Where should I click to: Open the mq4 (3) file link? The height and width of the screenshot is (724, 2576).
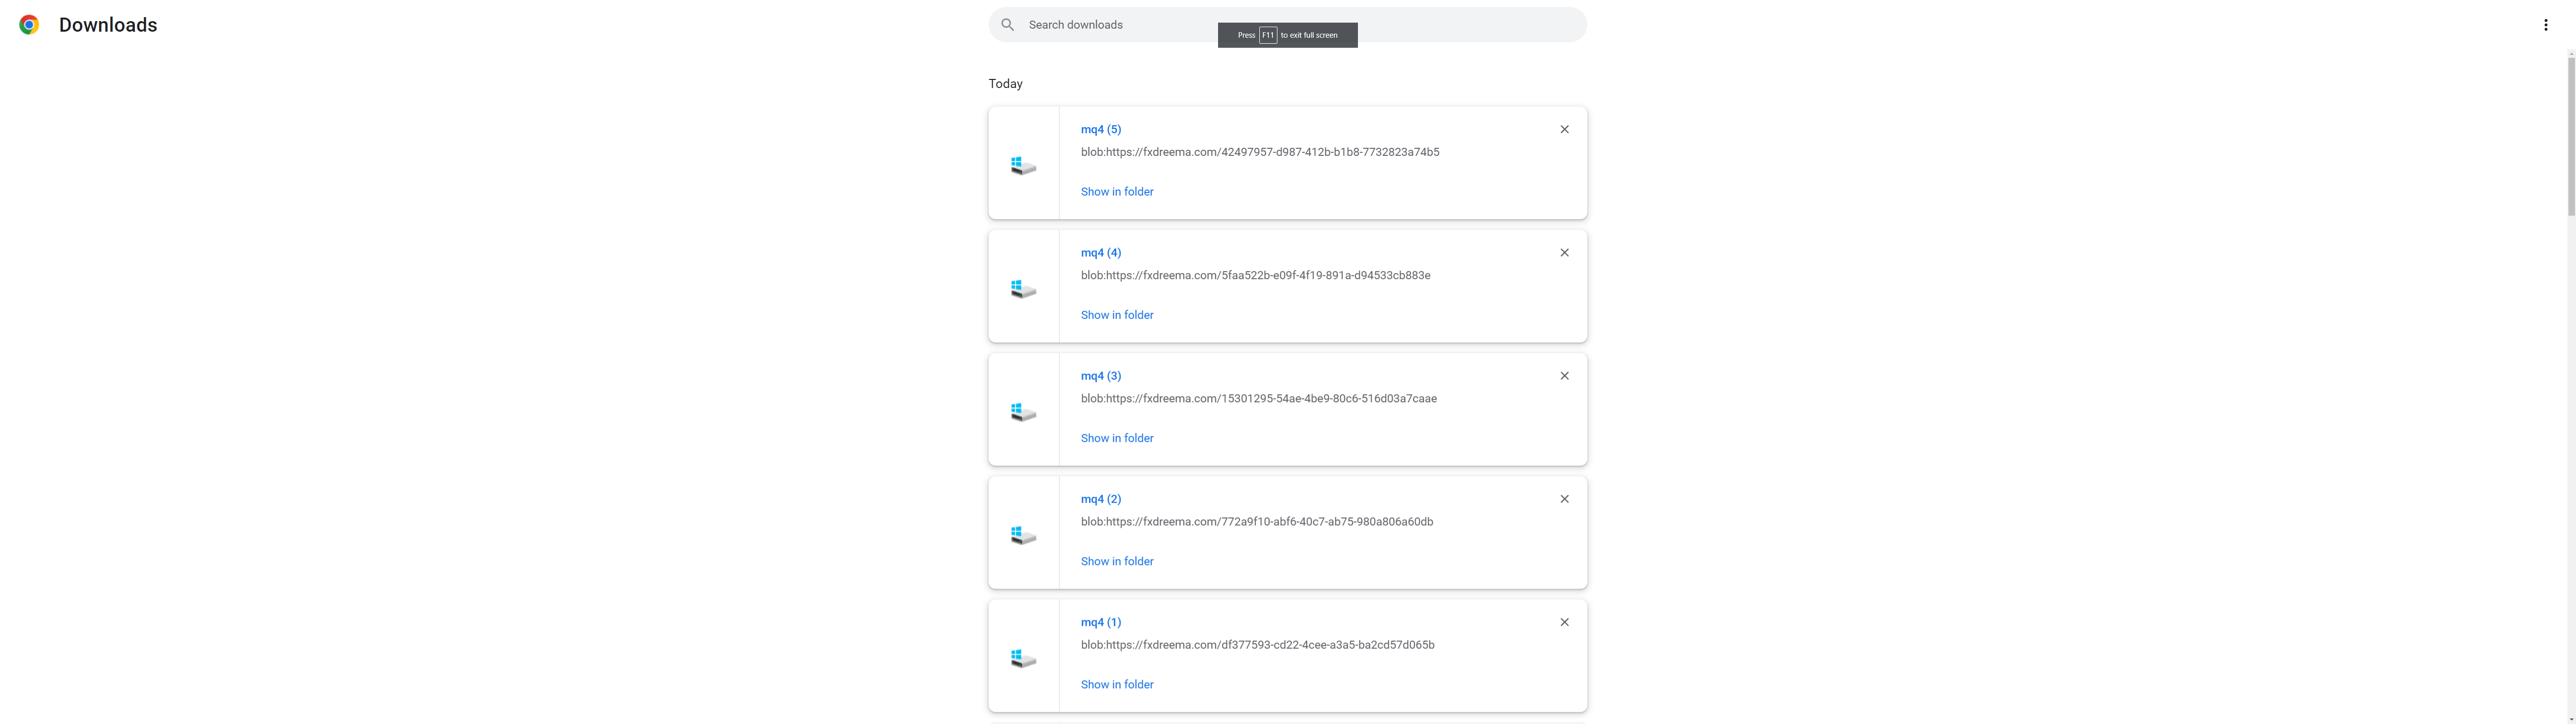click(1100, 376)
